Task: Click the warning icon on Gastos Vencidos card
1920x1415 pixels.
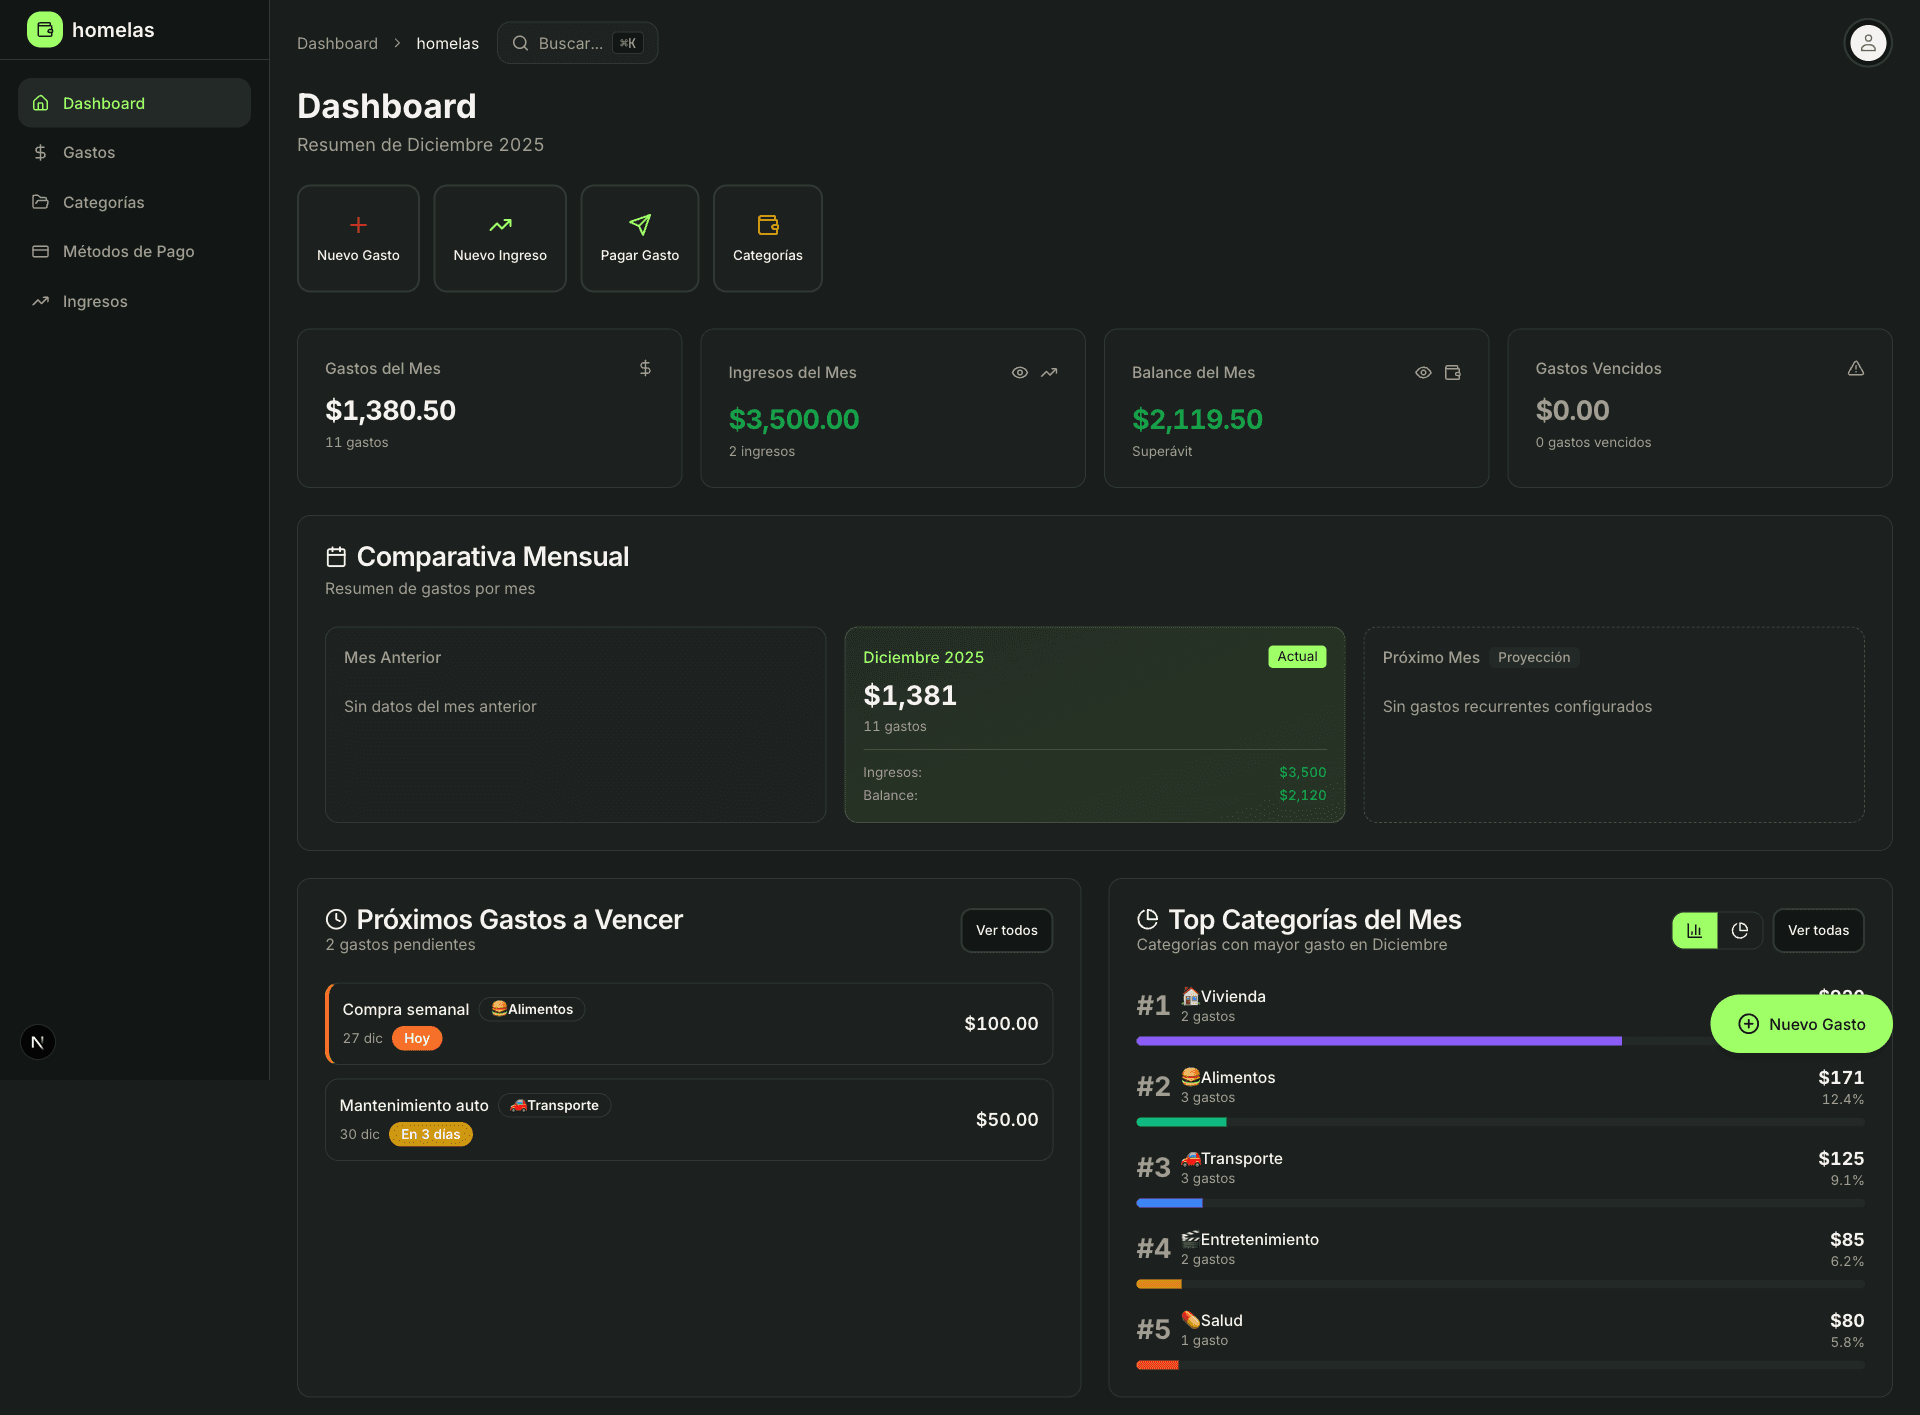Action: [x=1856, y=368]
